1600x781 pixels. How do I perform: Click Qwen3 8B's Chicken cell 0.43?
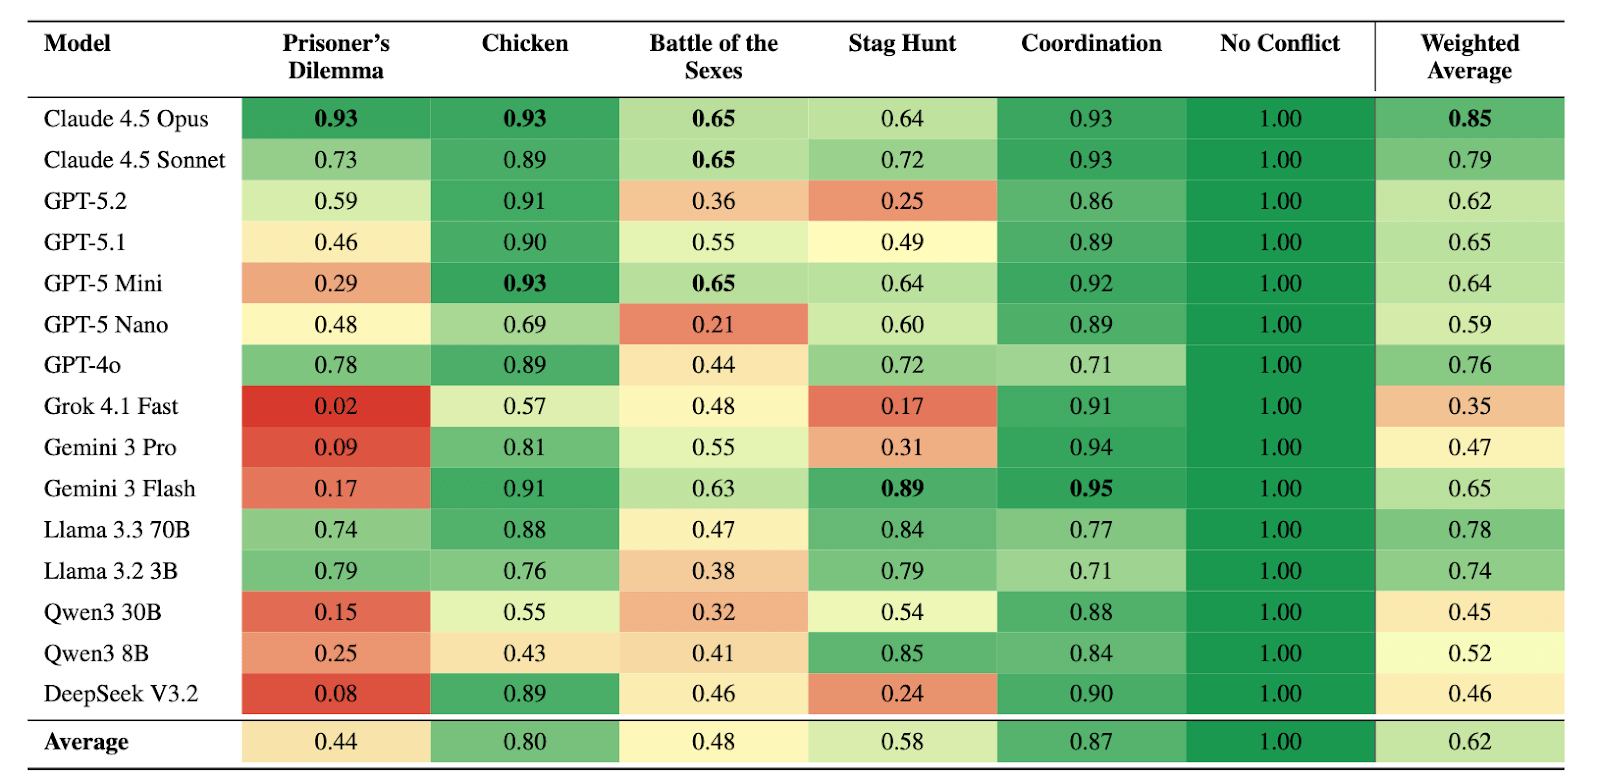[524, 653]
